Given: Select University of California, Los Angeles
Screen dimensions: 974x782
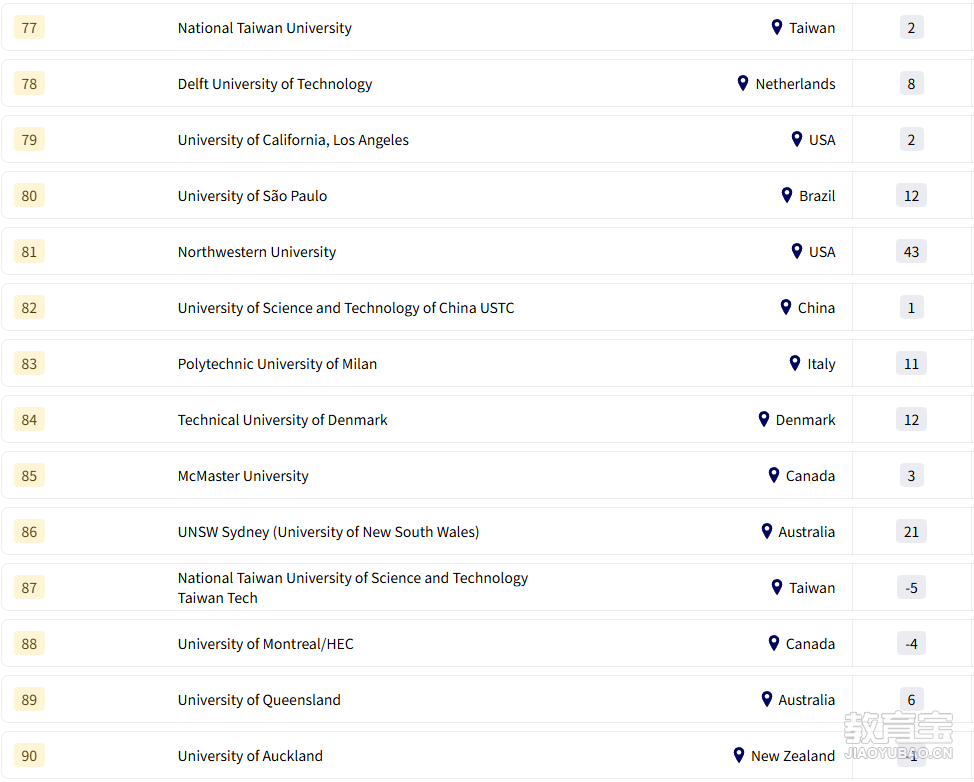Looking at the screenshot, I should click(293, 140).
